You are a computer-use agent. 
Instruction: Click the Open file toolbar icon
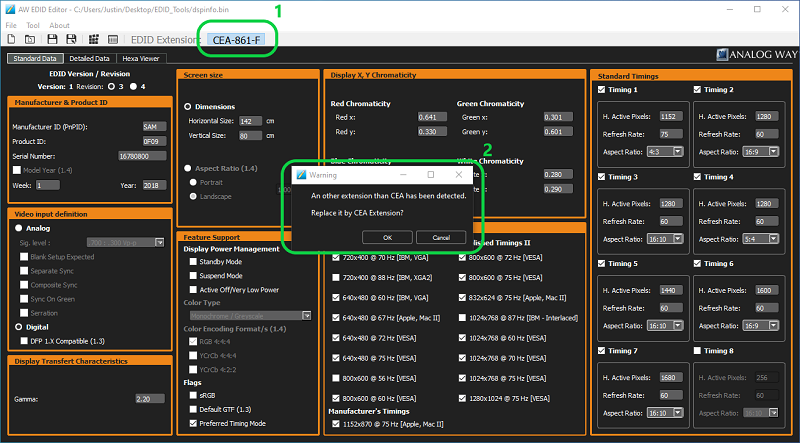pos(32,39)
